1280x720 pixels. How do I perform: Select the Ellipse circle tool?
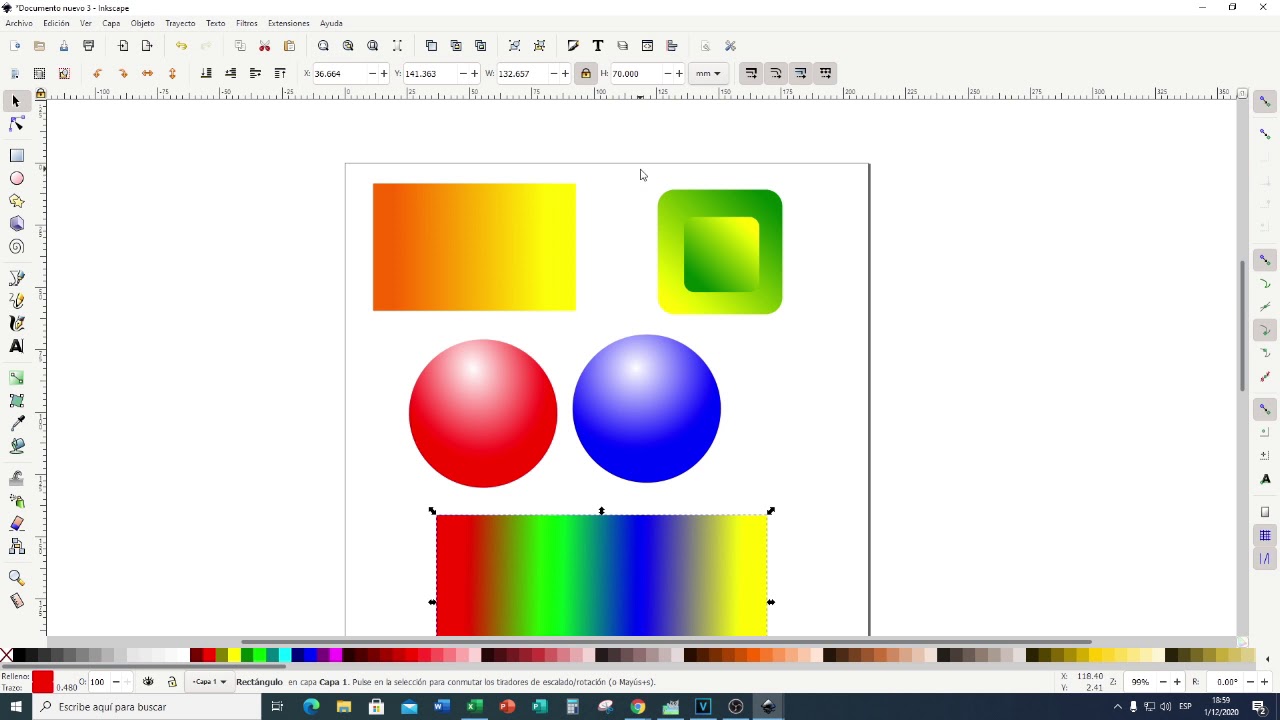point(16,178)
